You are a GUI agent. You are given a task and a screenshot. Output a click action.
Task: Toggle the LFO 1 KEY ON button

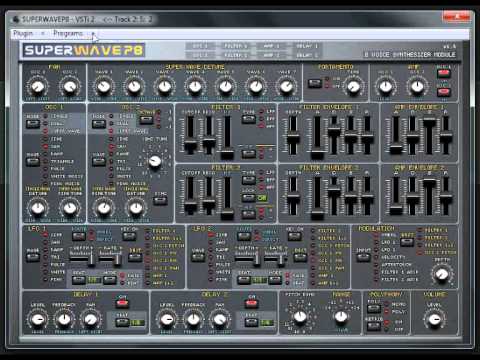(x=129, y=236)
